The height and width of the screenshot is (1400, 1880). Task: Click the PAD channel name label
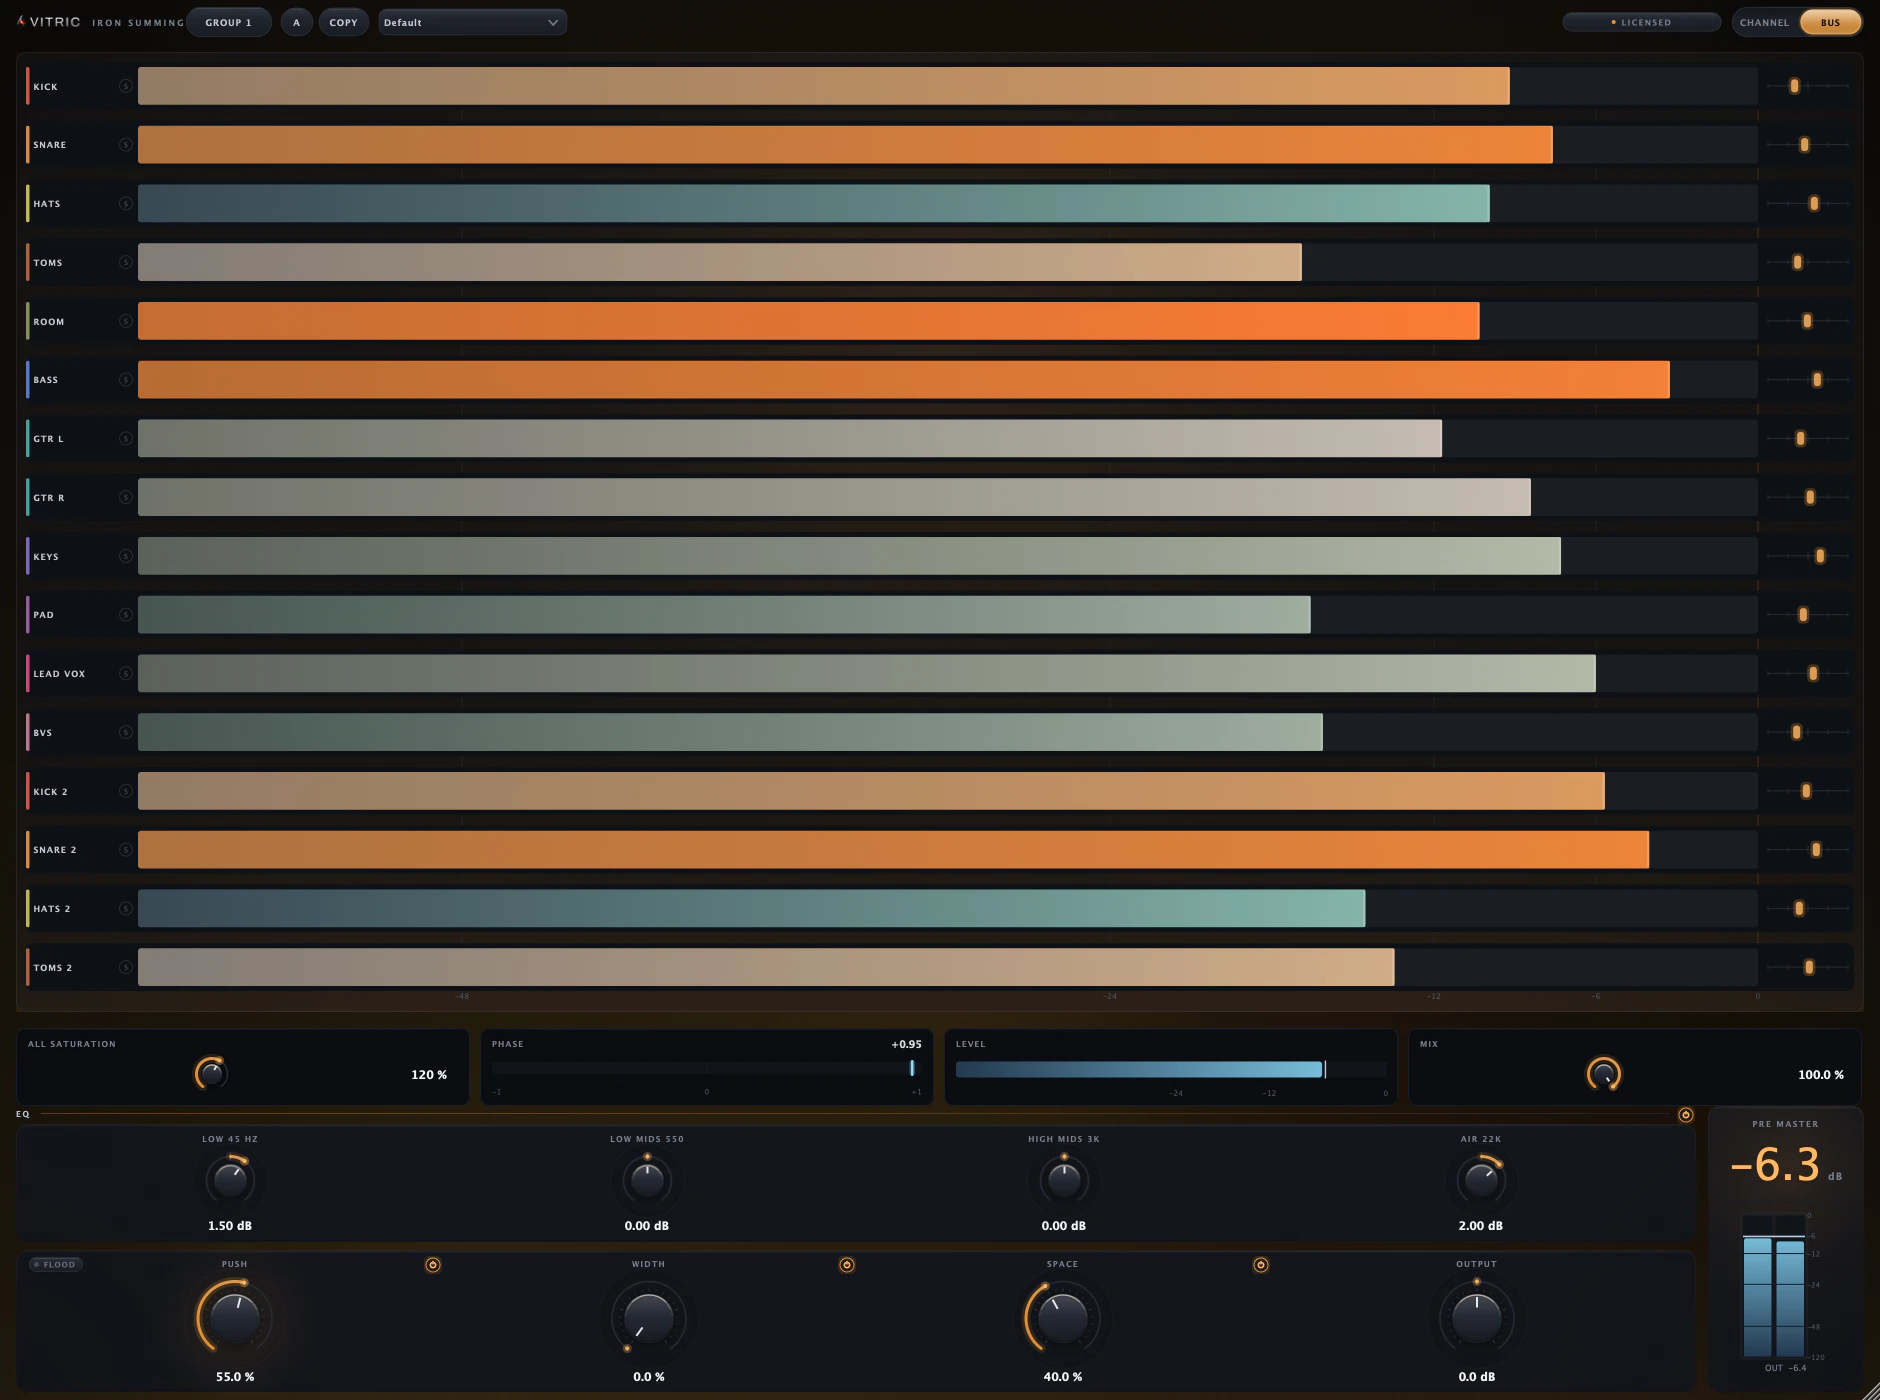point(44,615)
